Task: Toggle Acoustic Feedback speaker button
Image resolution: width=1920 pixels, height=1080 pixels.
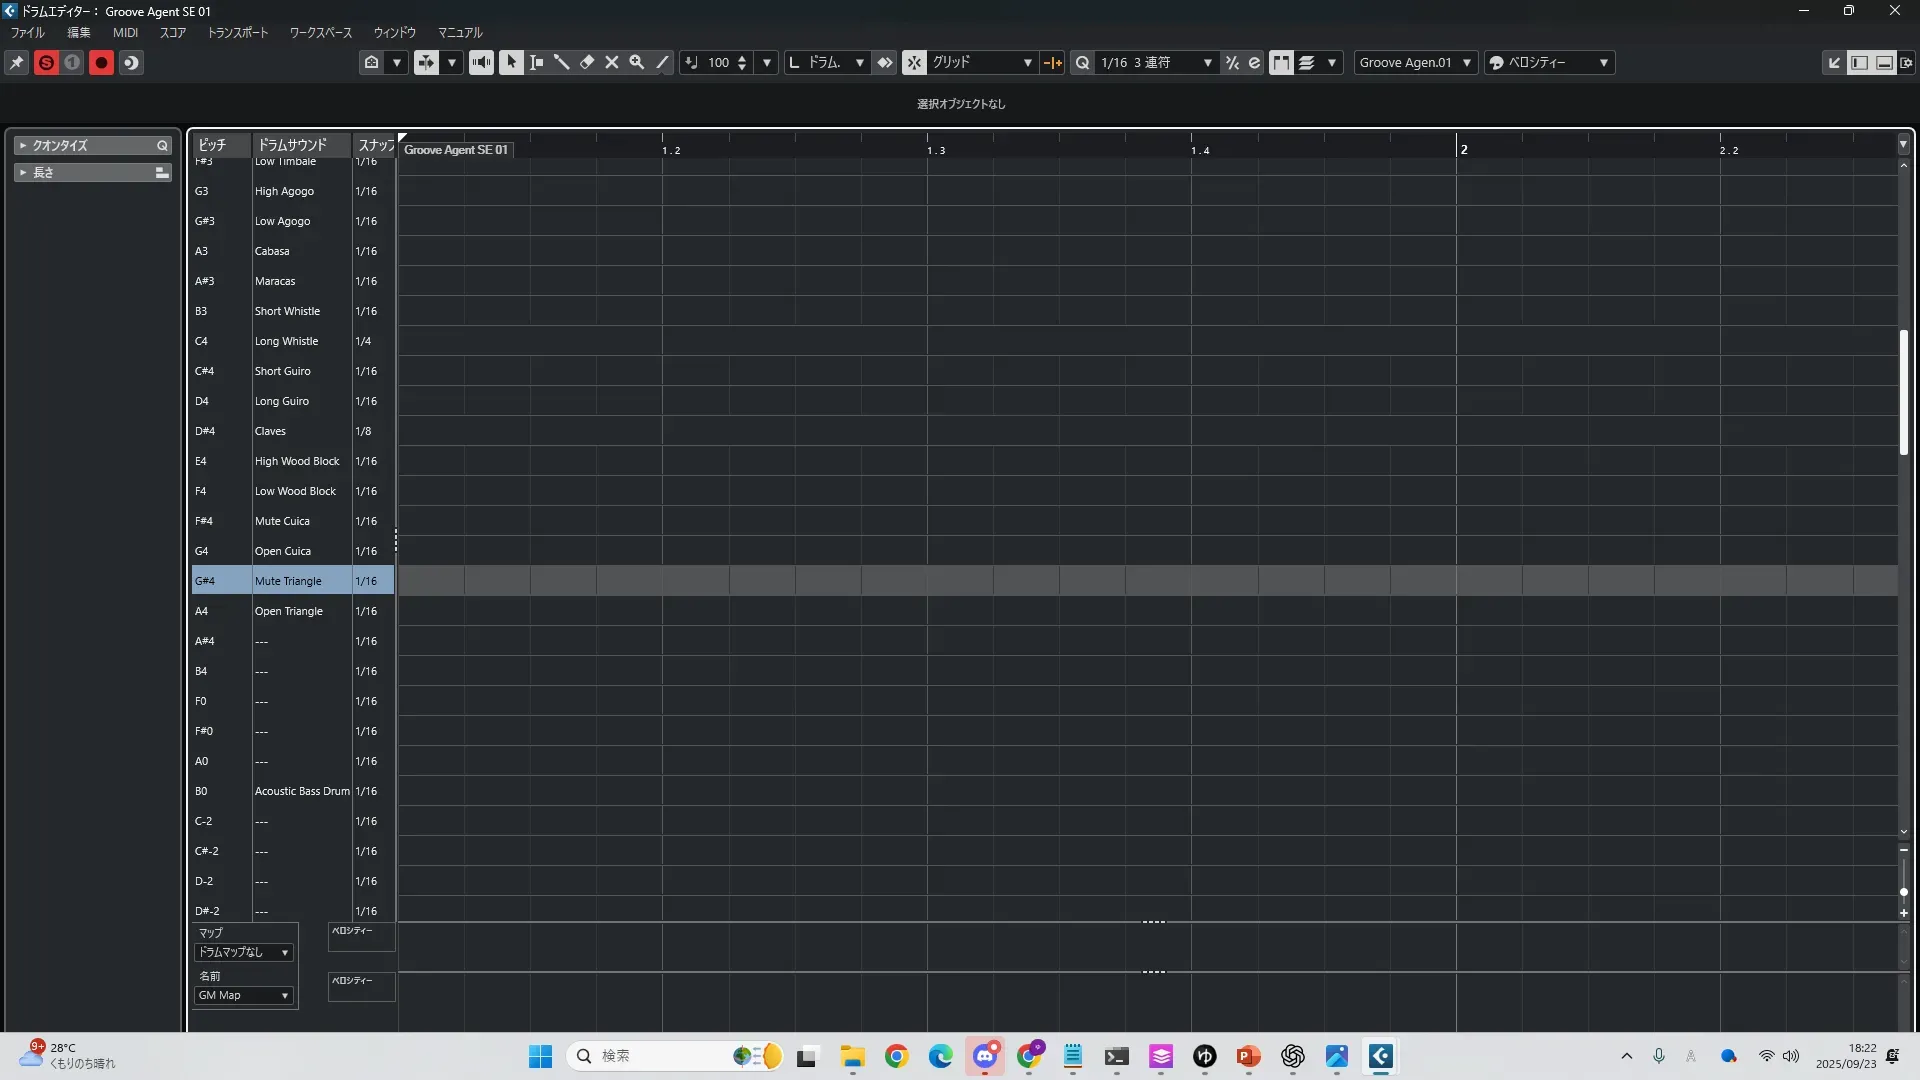Action: 481,62
